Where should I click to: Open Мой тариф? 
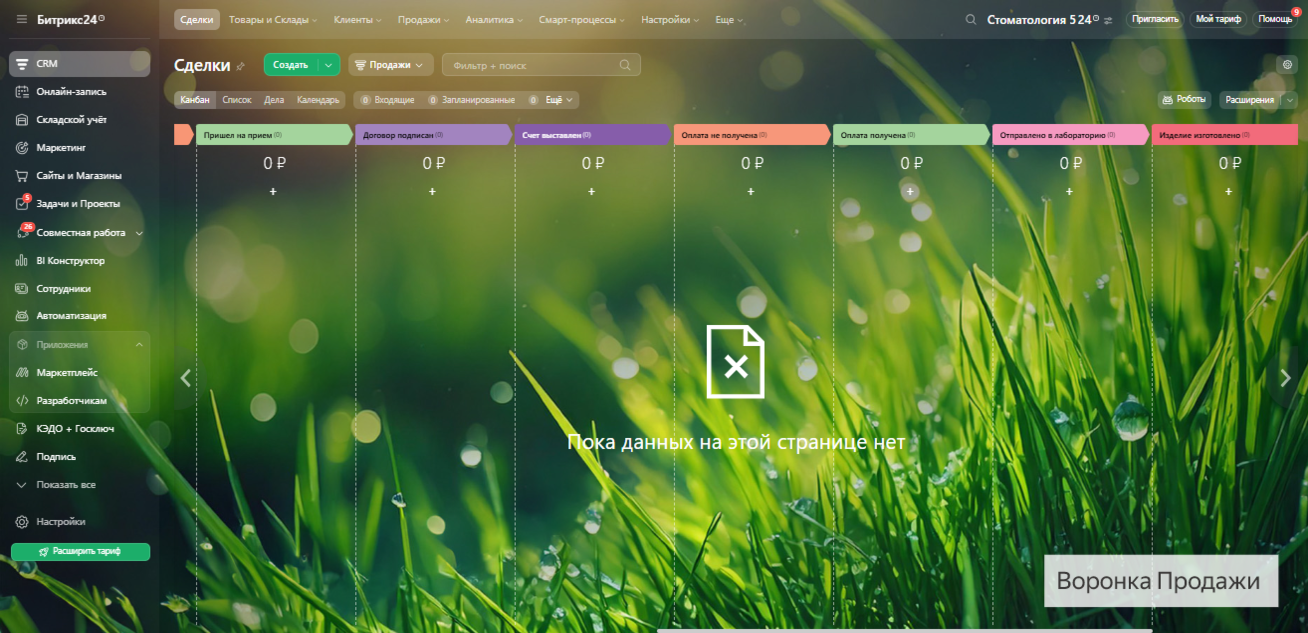click(x=1218, y=19)
